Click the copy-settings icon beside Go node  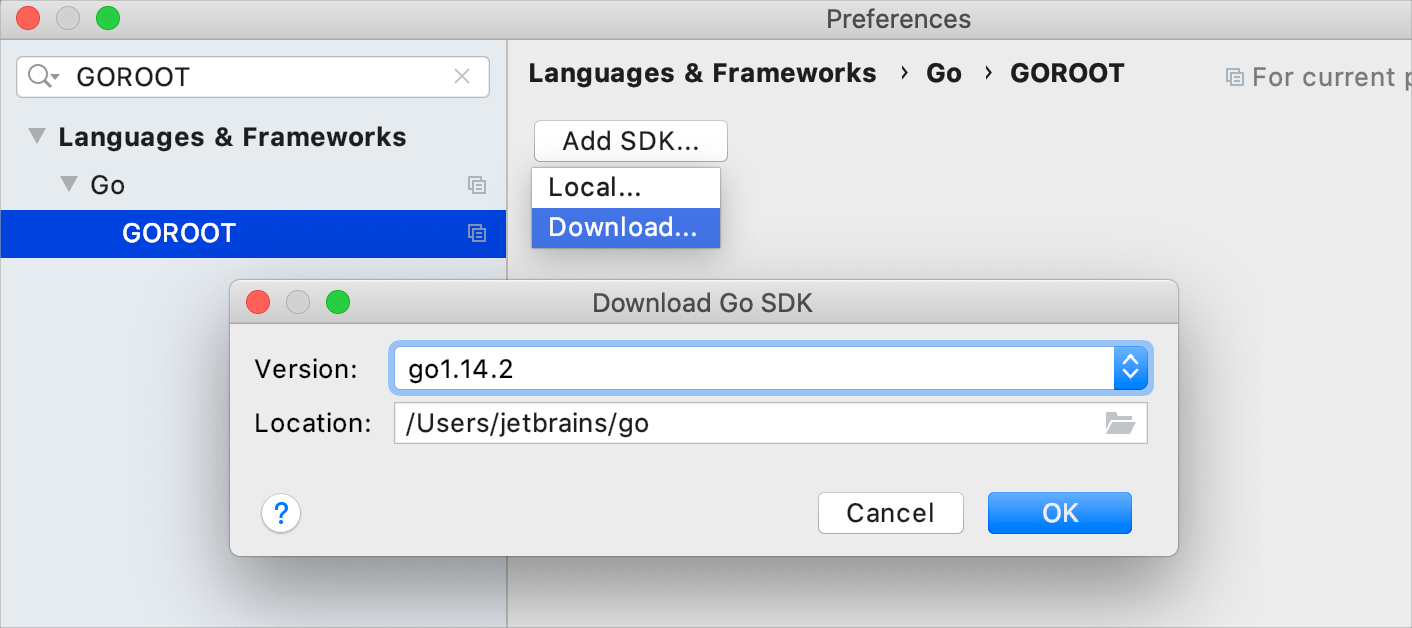(477, 185)
